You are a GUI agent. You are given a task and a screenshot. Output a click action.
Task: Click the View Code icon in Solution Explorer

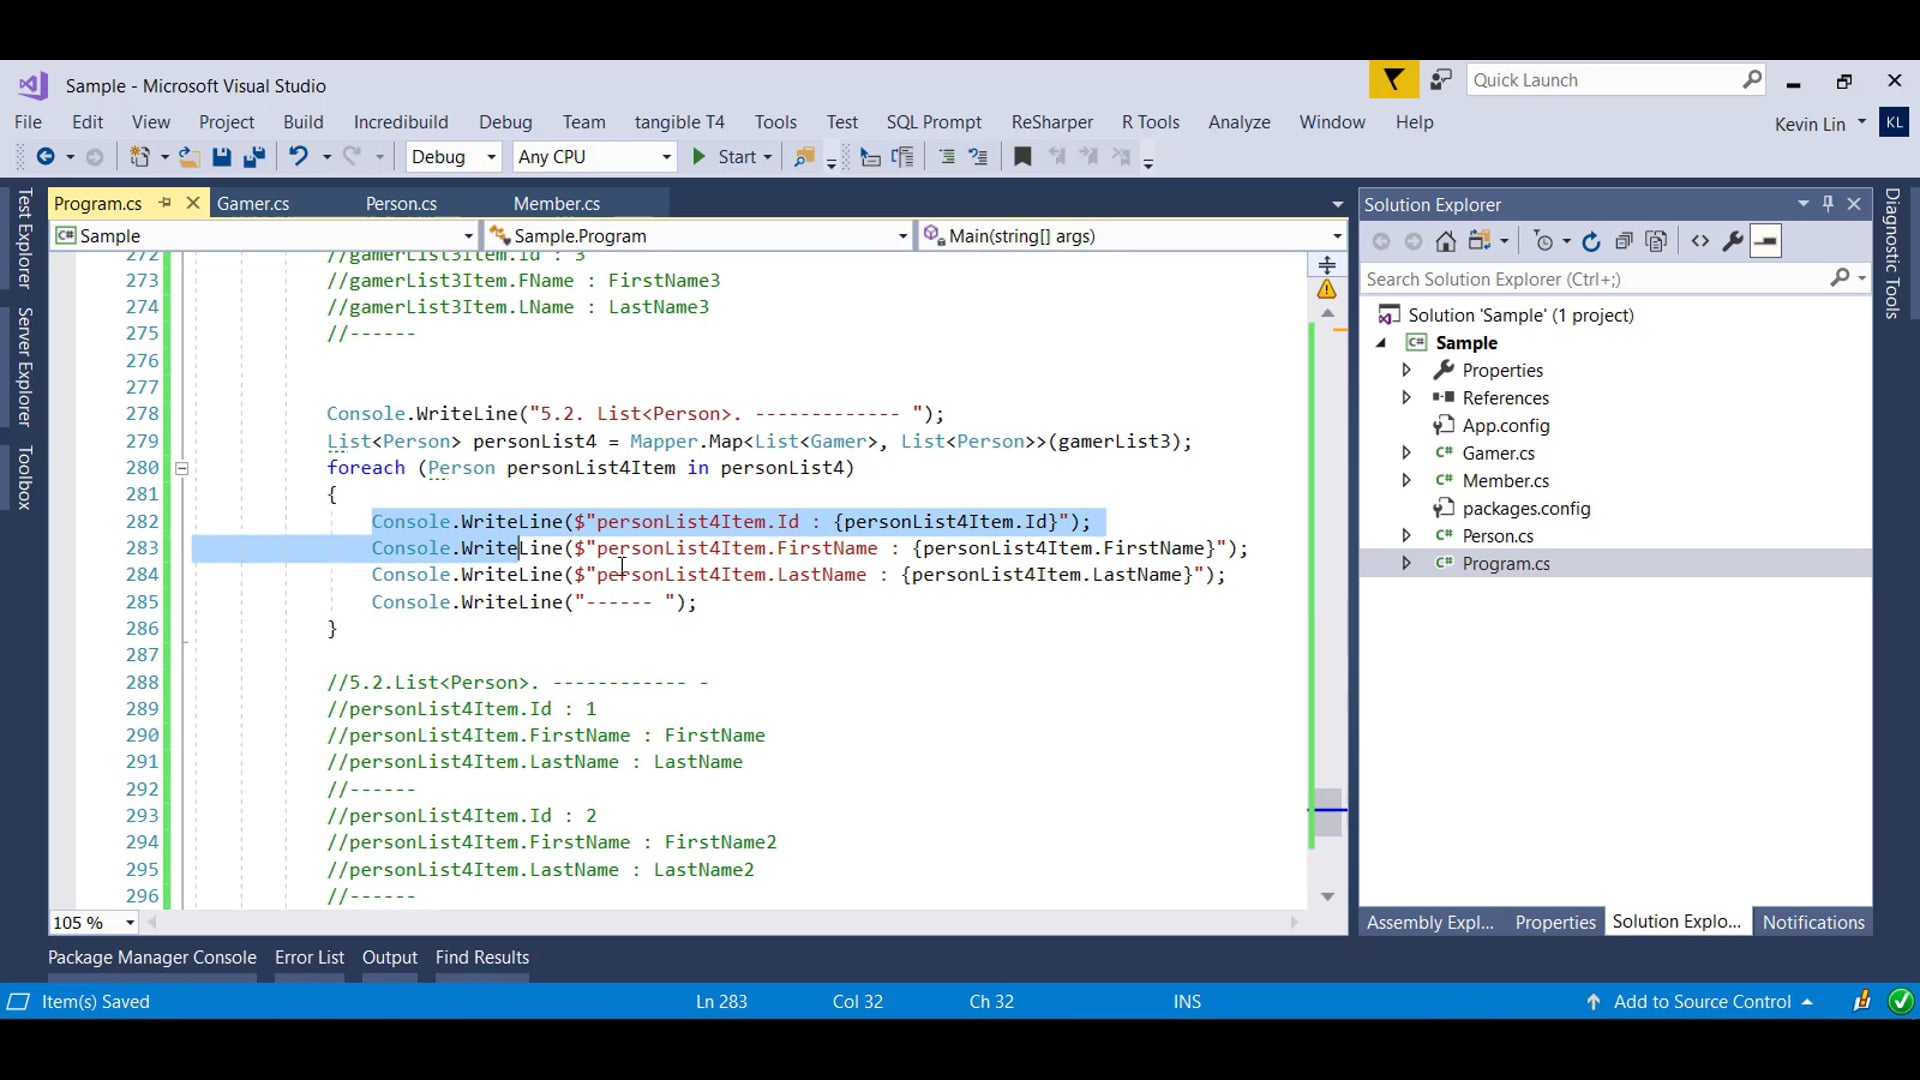click(x=1700, y=241)
